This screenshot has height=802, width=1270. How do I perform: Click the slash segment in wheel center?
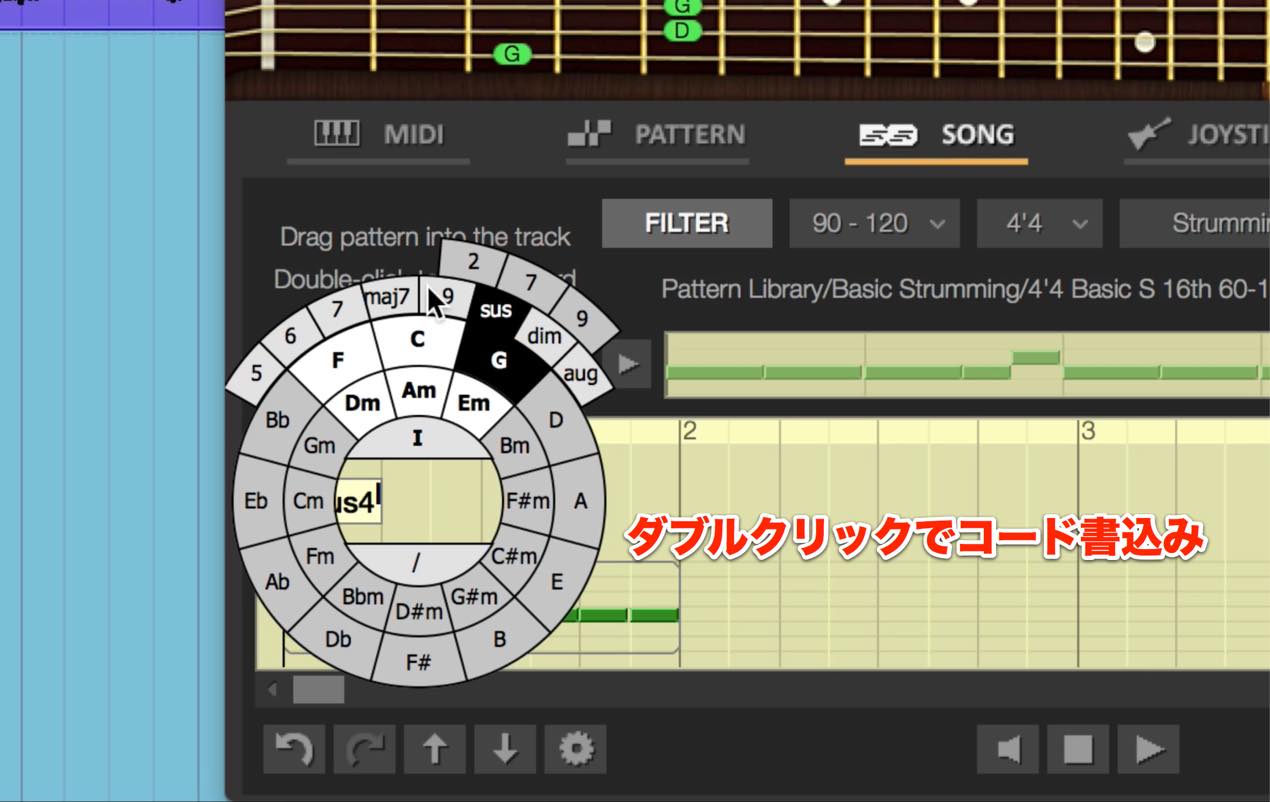(417, 563)
